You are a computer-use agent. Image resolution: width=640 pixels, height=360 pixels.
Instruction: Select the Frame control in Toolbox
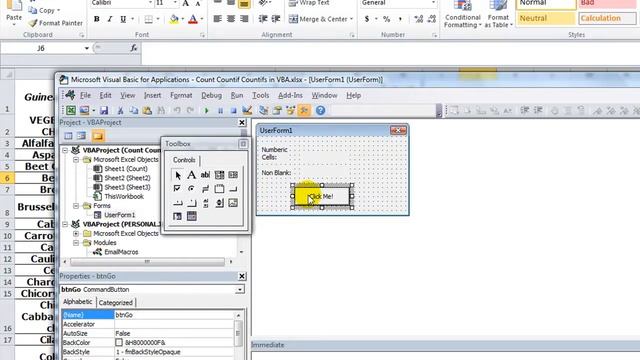pos(219,189)
